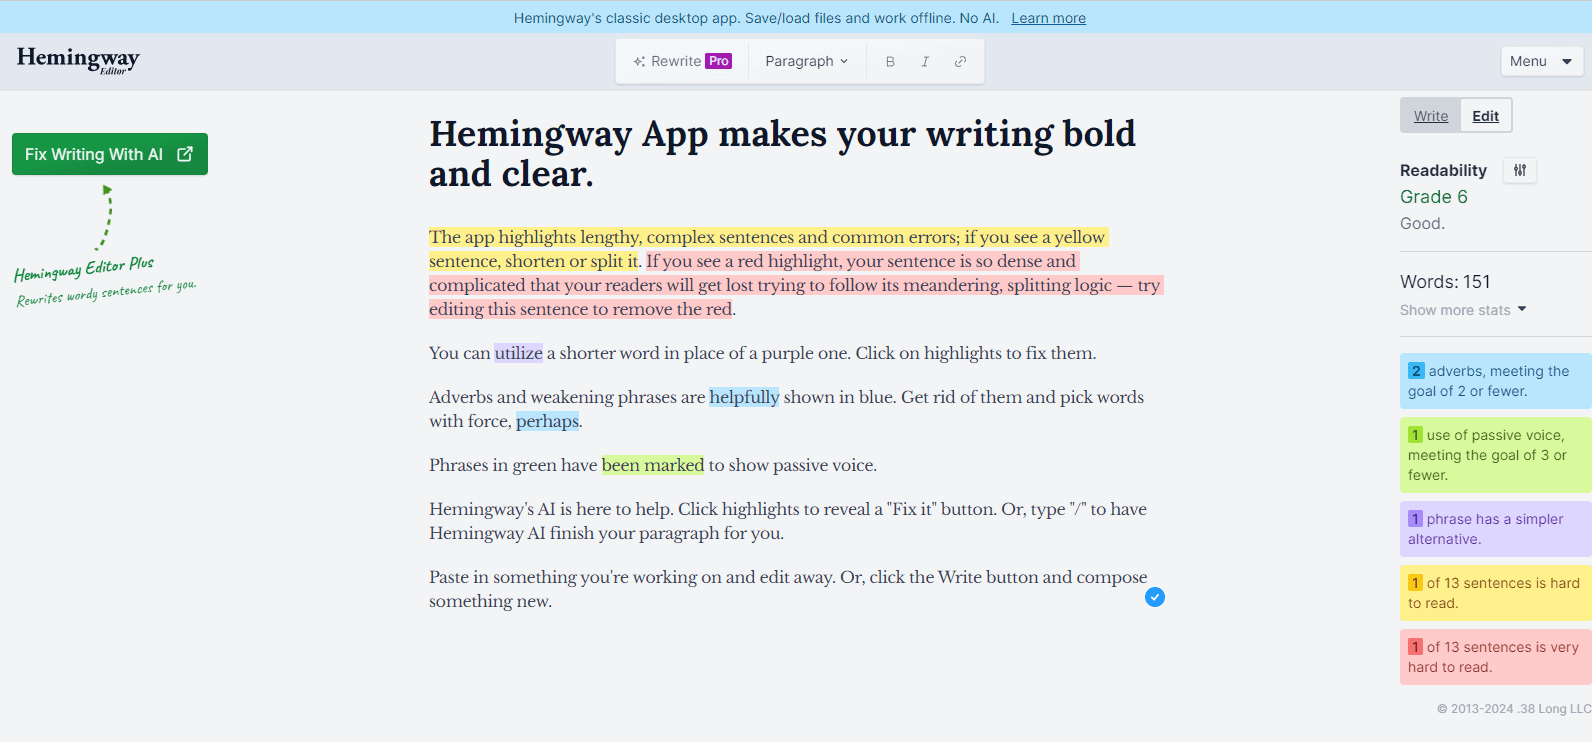Viewport: 1592px width, 742px height.
Task: Select the passive voice green summary card
Action: click(1495, 455)
